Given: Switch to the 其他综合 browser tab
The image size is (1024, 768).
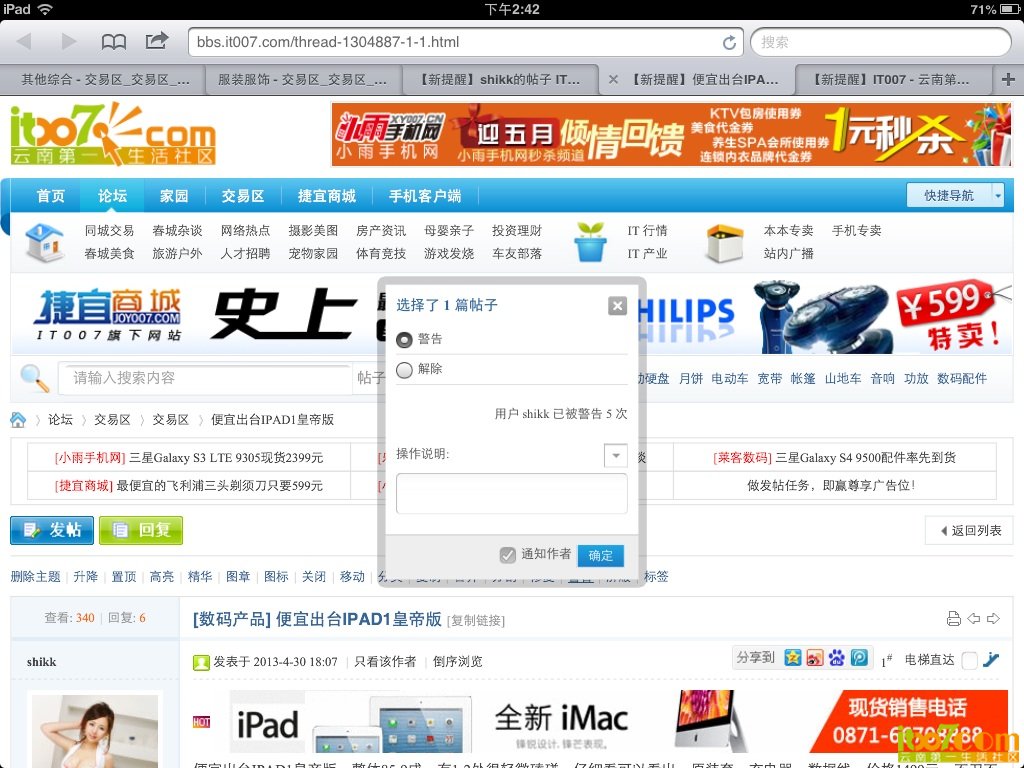Looking at the screenshot, I should click(x=104, y=80).
